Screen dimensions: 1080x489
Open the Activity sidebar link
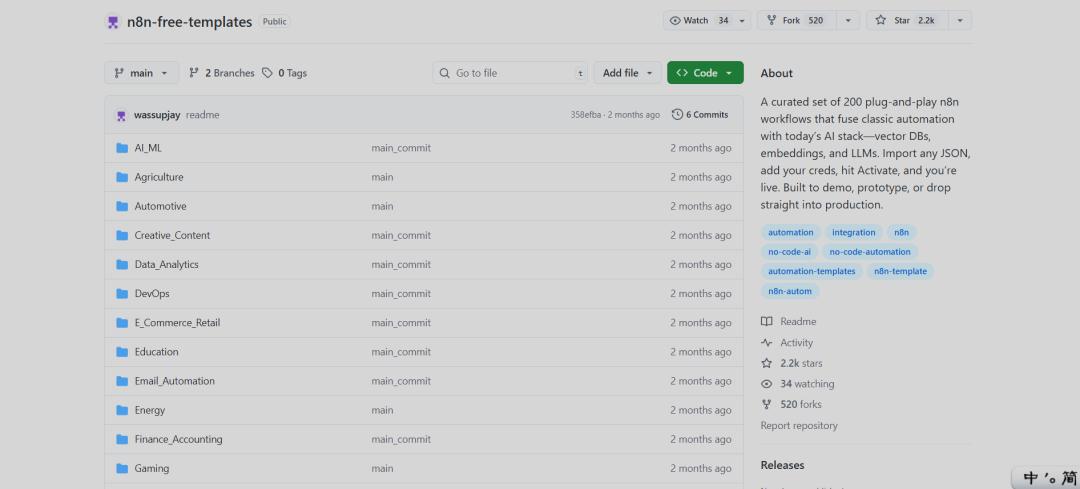click(787, 342)
